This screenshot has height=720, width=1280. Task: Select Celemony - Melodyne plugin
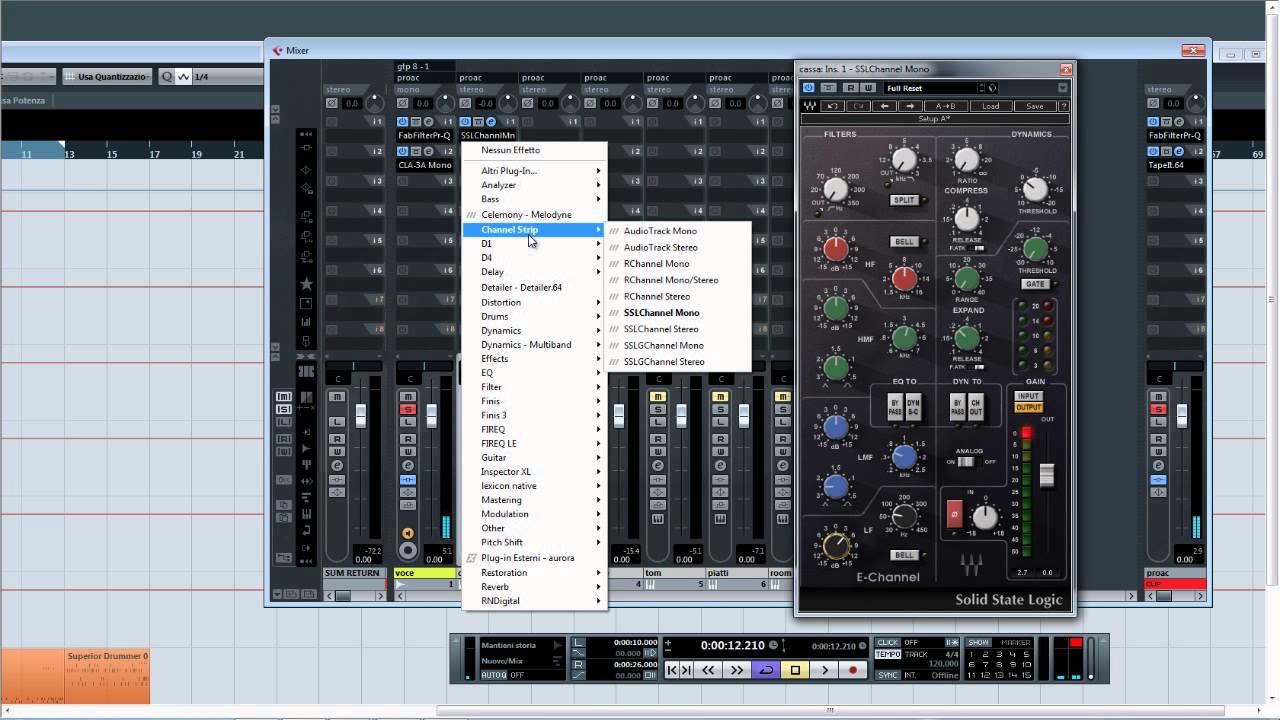(535, 215)
